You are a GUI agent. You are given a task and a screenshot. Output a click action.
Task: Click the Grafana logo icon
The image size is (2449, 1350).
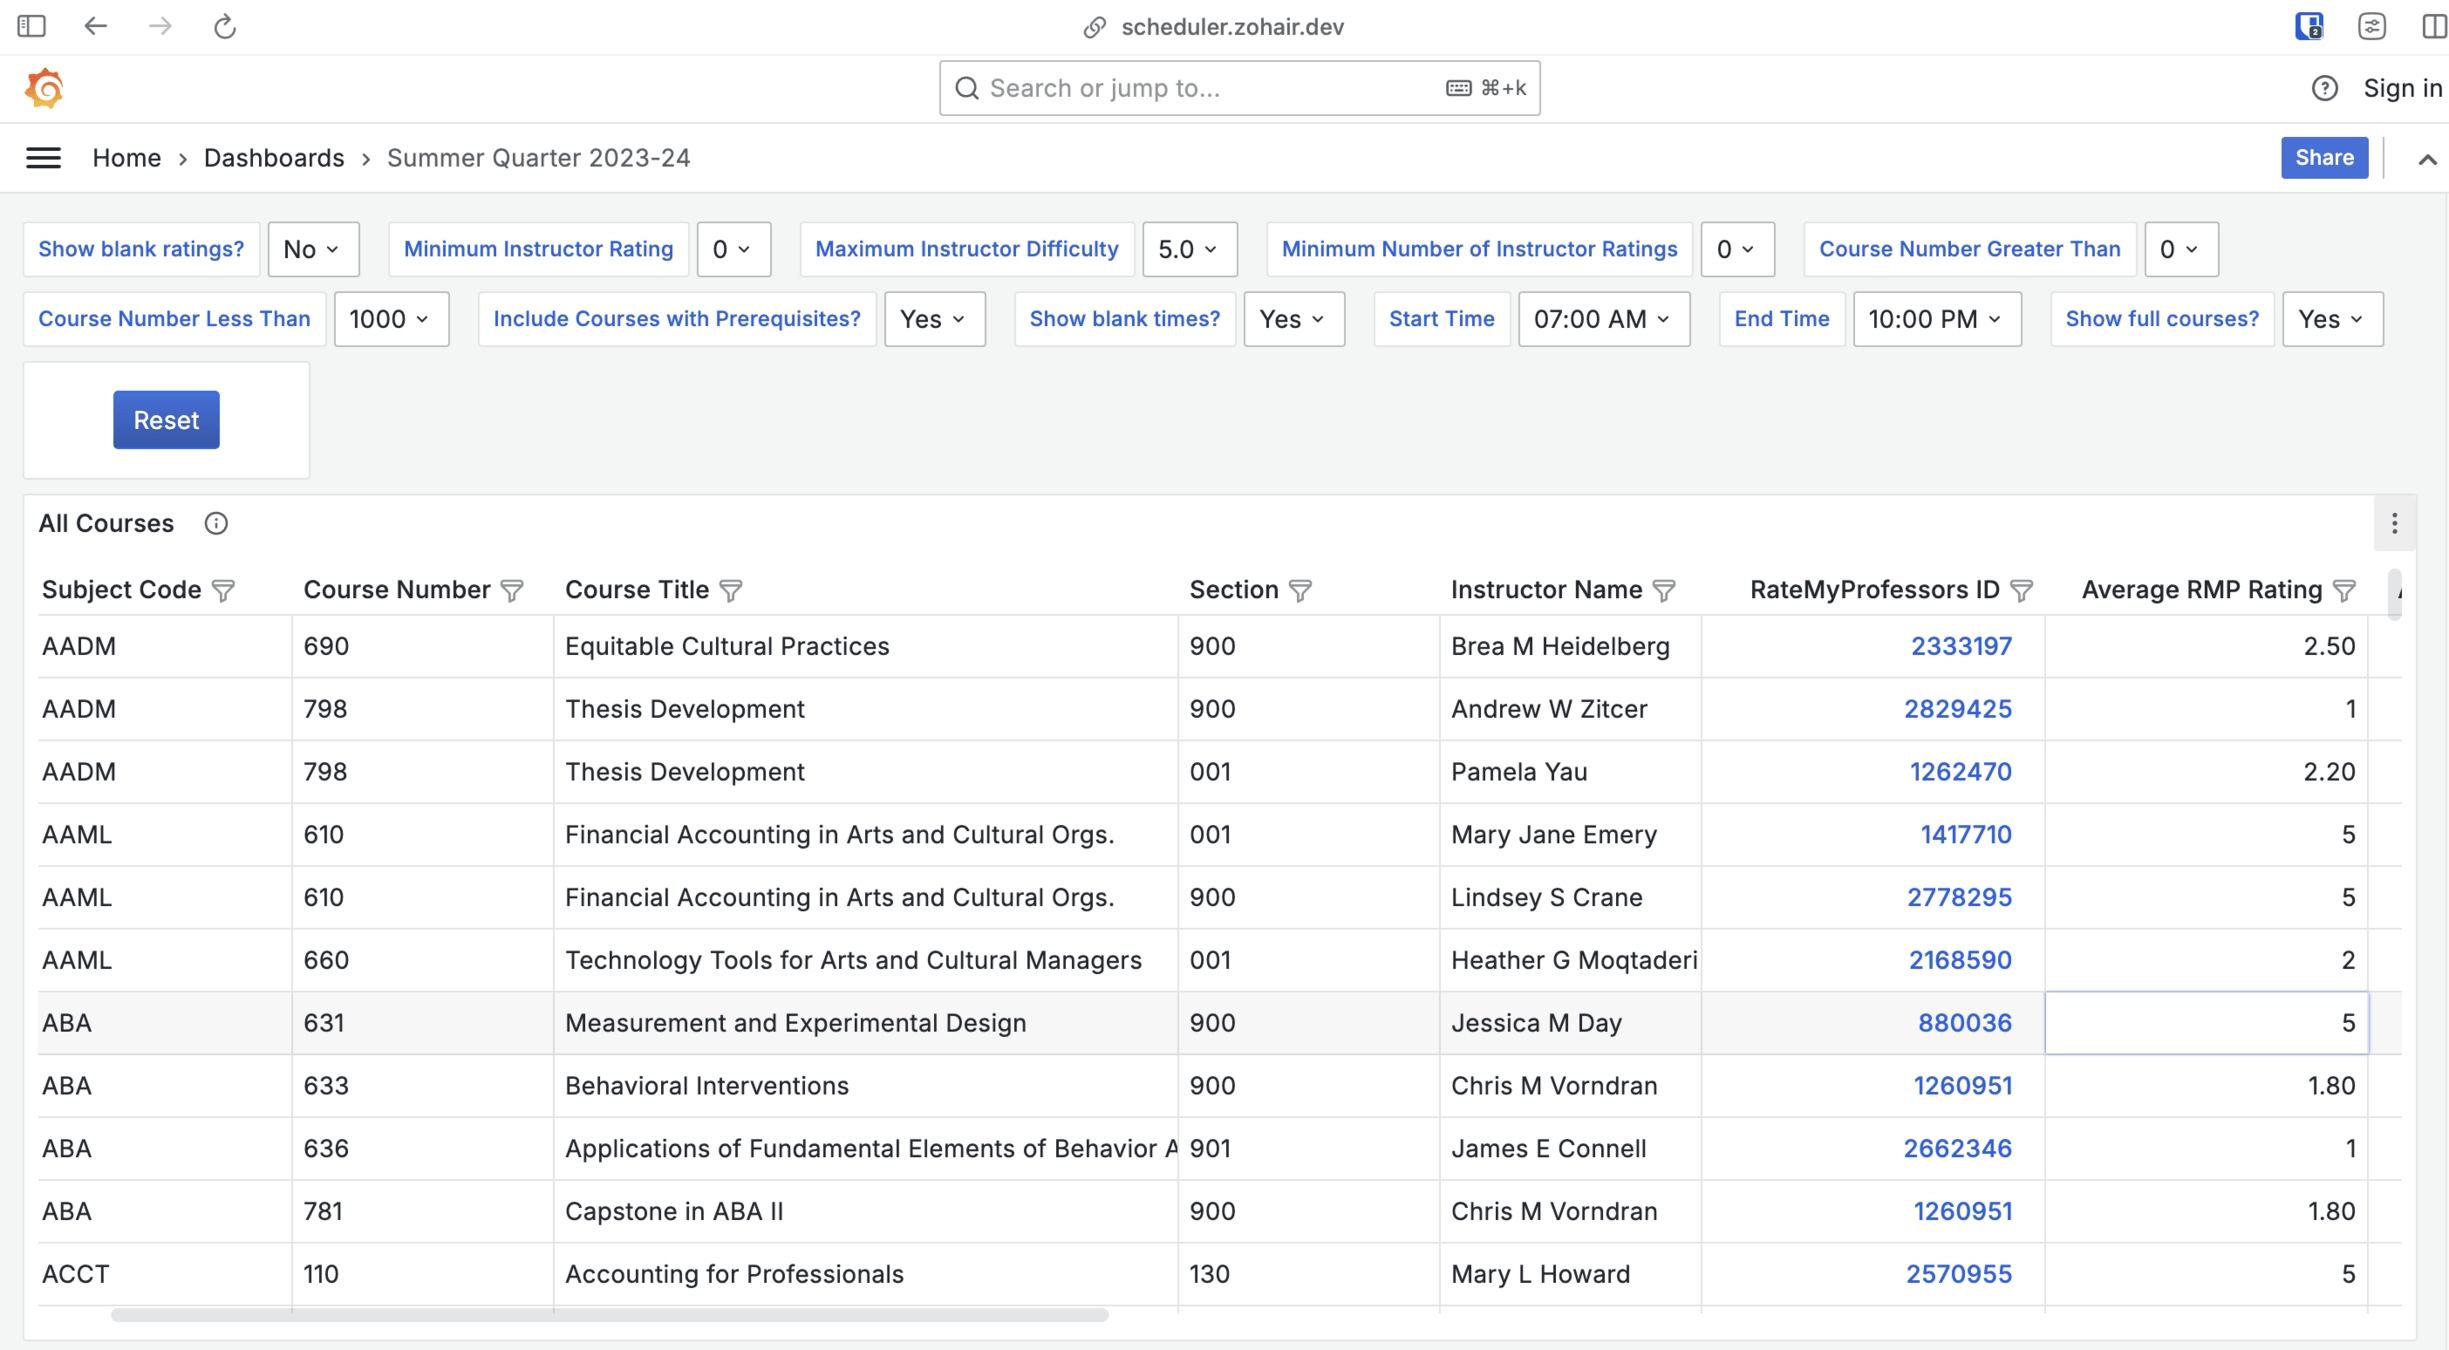pyautogui.click(x=44, y=88)
